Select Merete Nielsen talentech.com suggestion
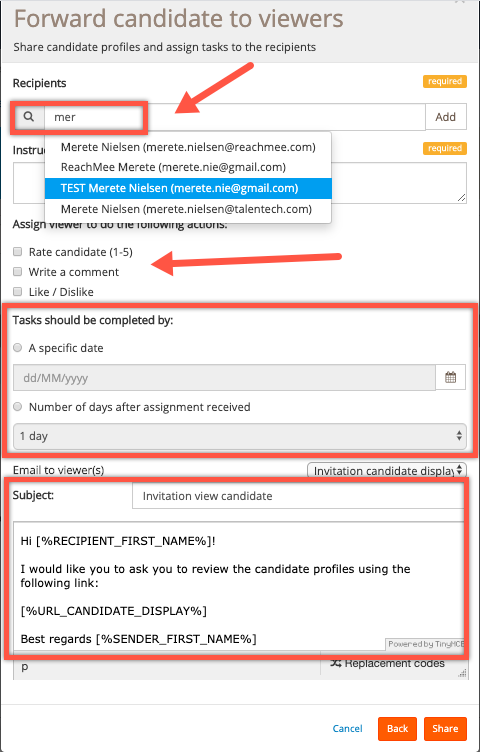Viewport: 480px width, 752px height. tap(188, 209)
